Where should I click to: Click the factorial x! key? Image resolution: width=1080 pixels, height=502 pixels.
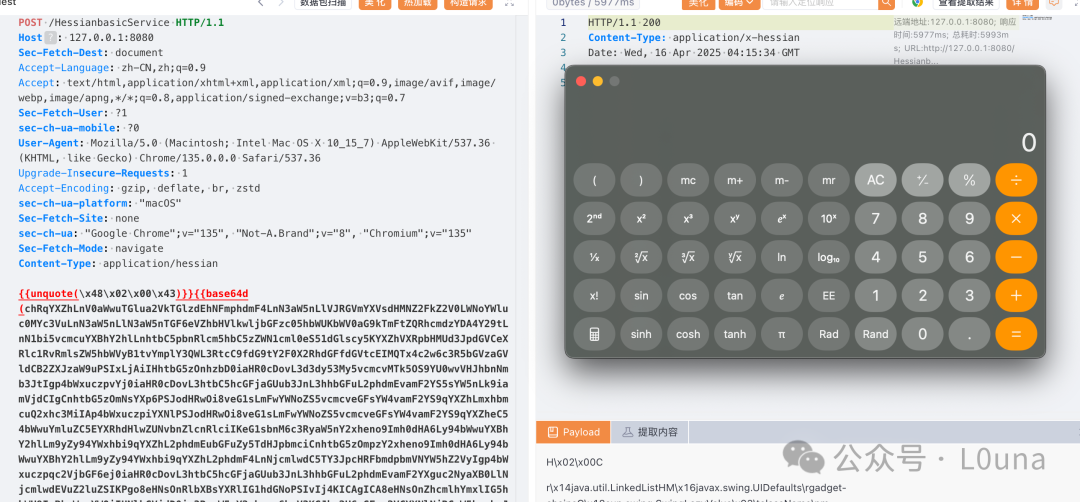pos(594,295)
